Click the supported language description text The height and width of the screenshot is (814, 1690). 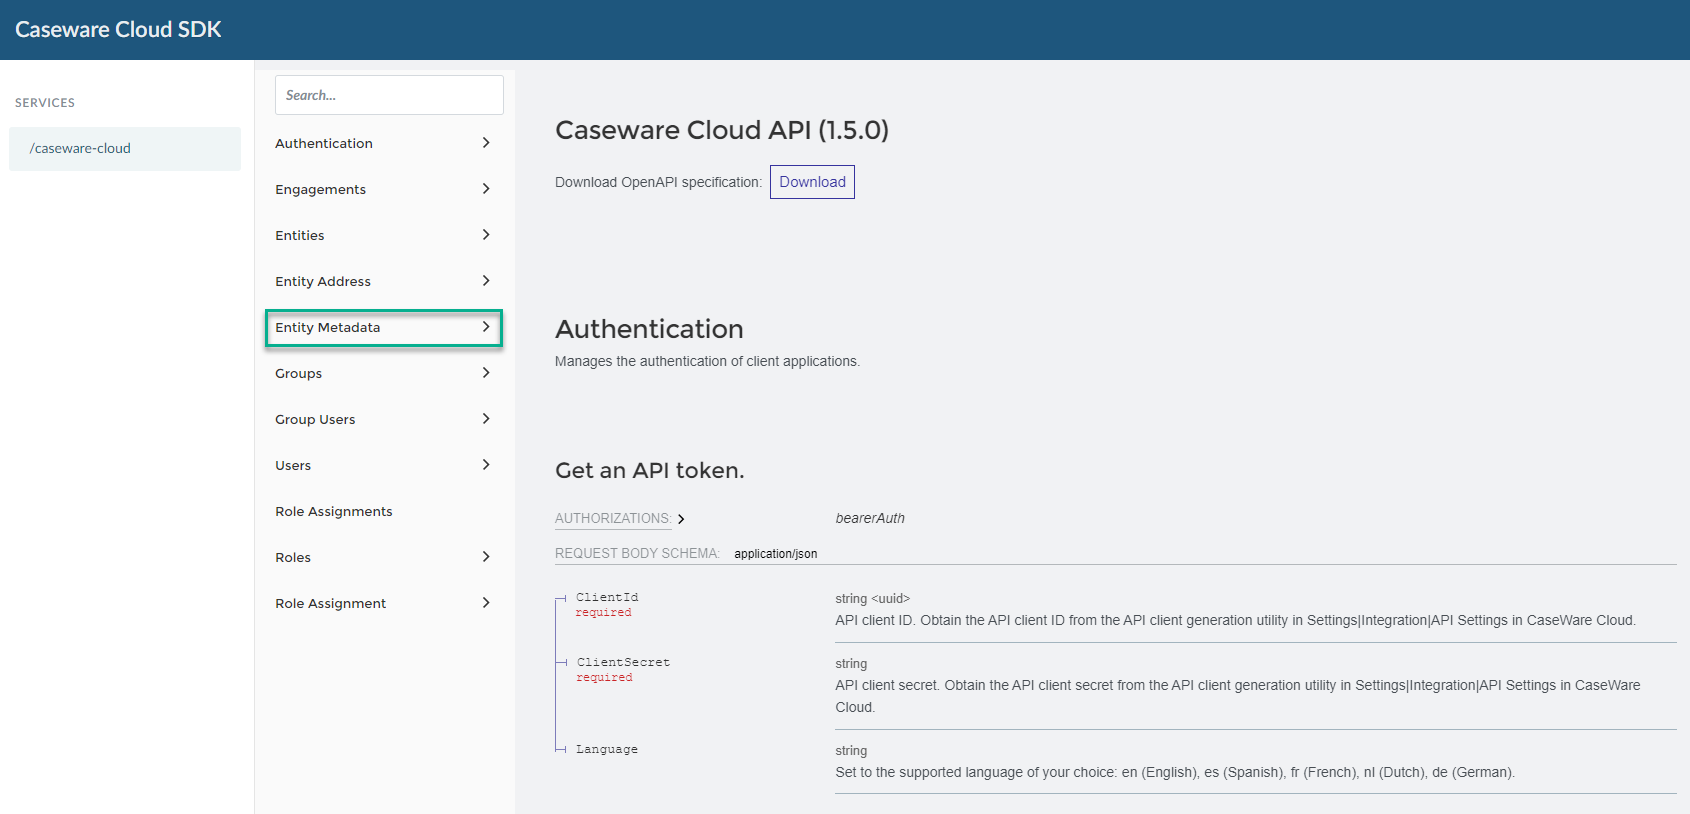pos(1175,773)
